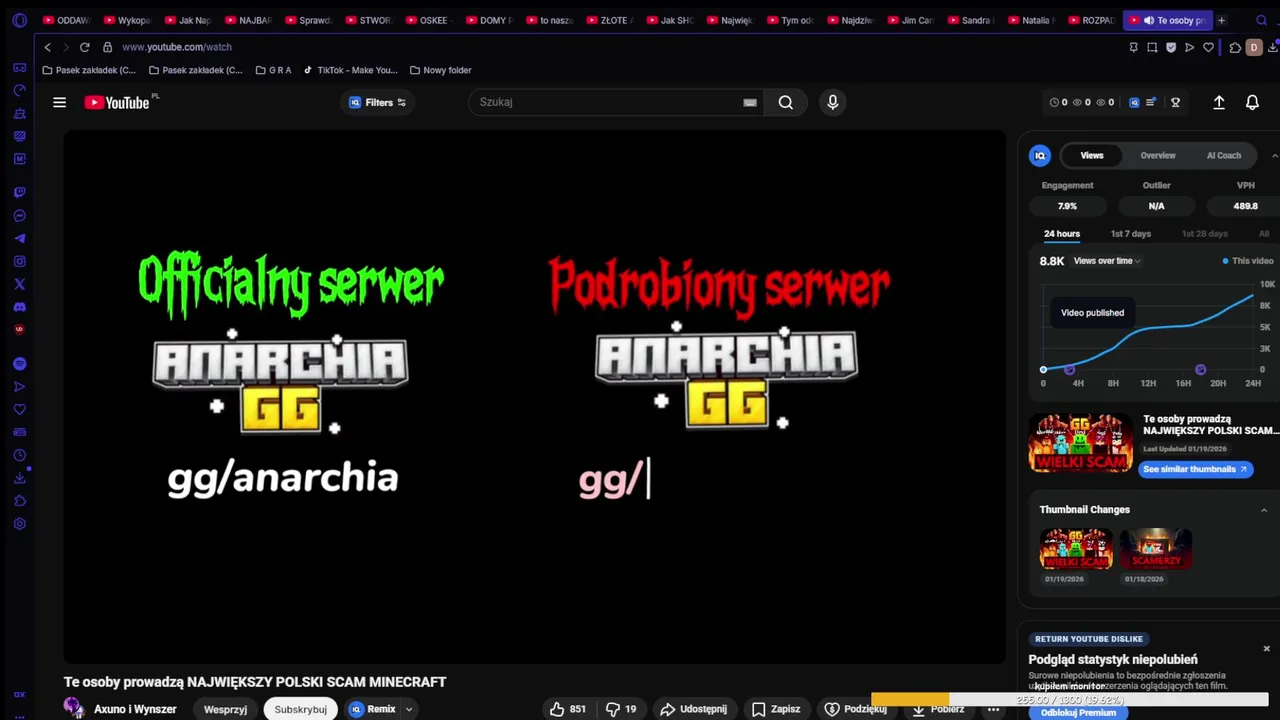The width and height of the screenshot is (1280, 720).
Task: Select the 1st 7 days range tab
Action: 1130,234
